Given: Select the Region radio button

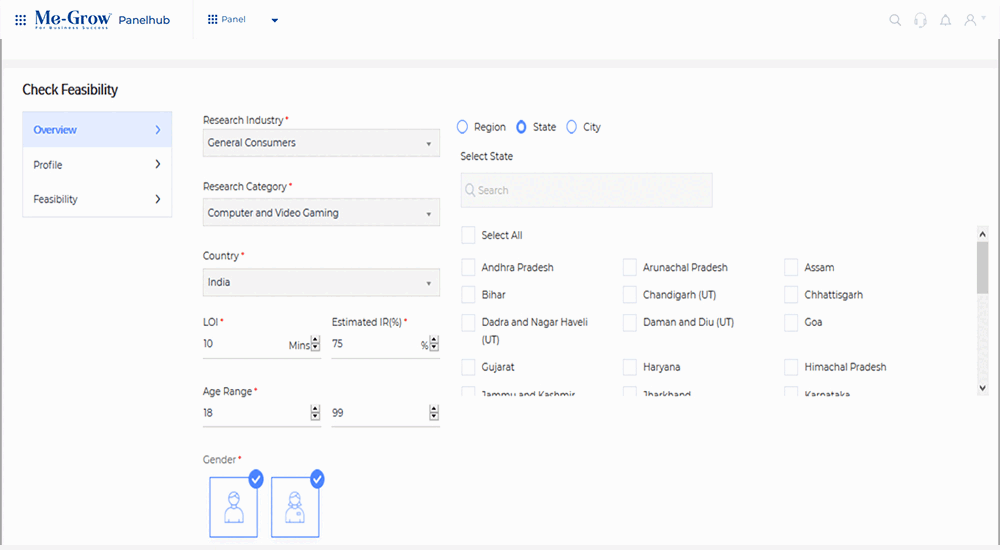Looking at the screenshot, I should pos(462,127).
